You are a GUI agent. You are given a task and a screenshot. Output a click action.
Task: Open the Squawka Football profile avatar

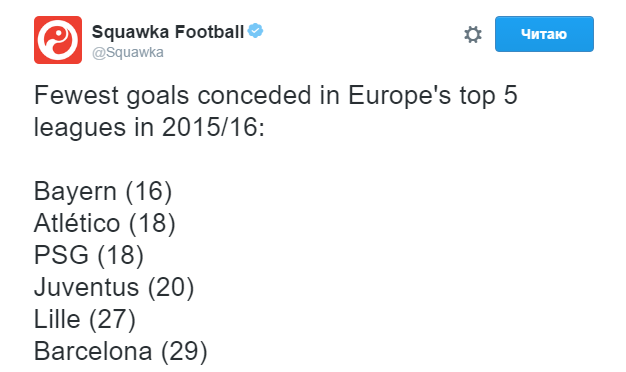(58, 40)
